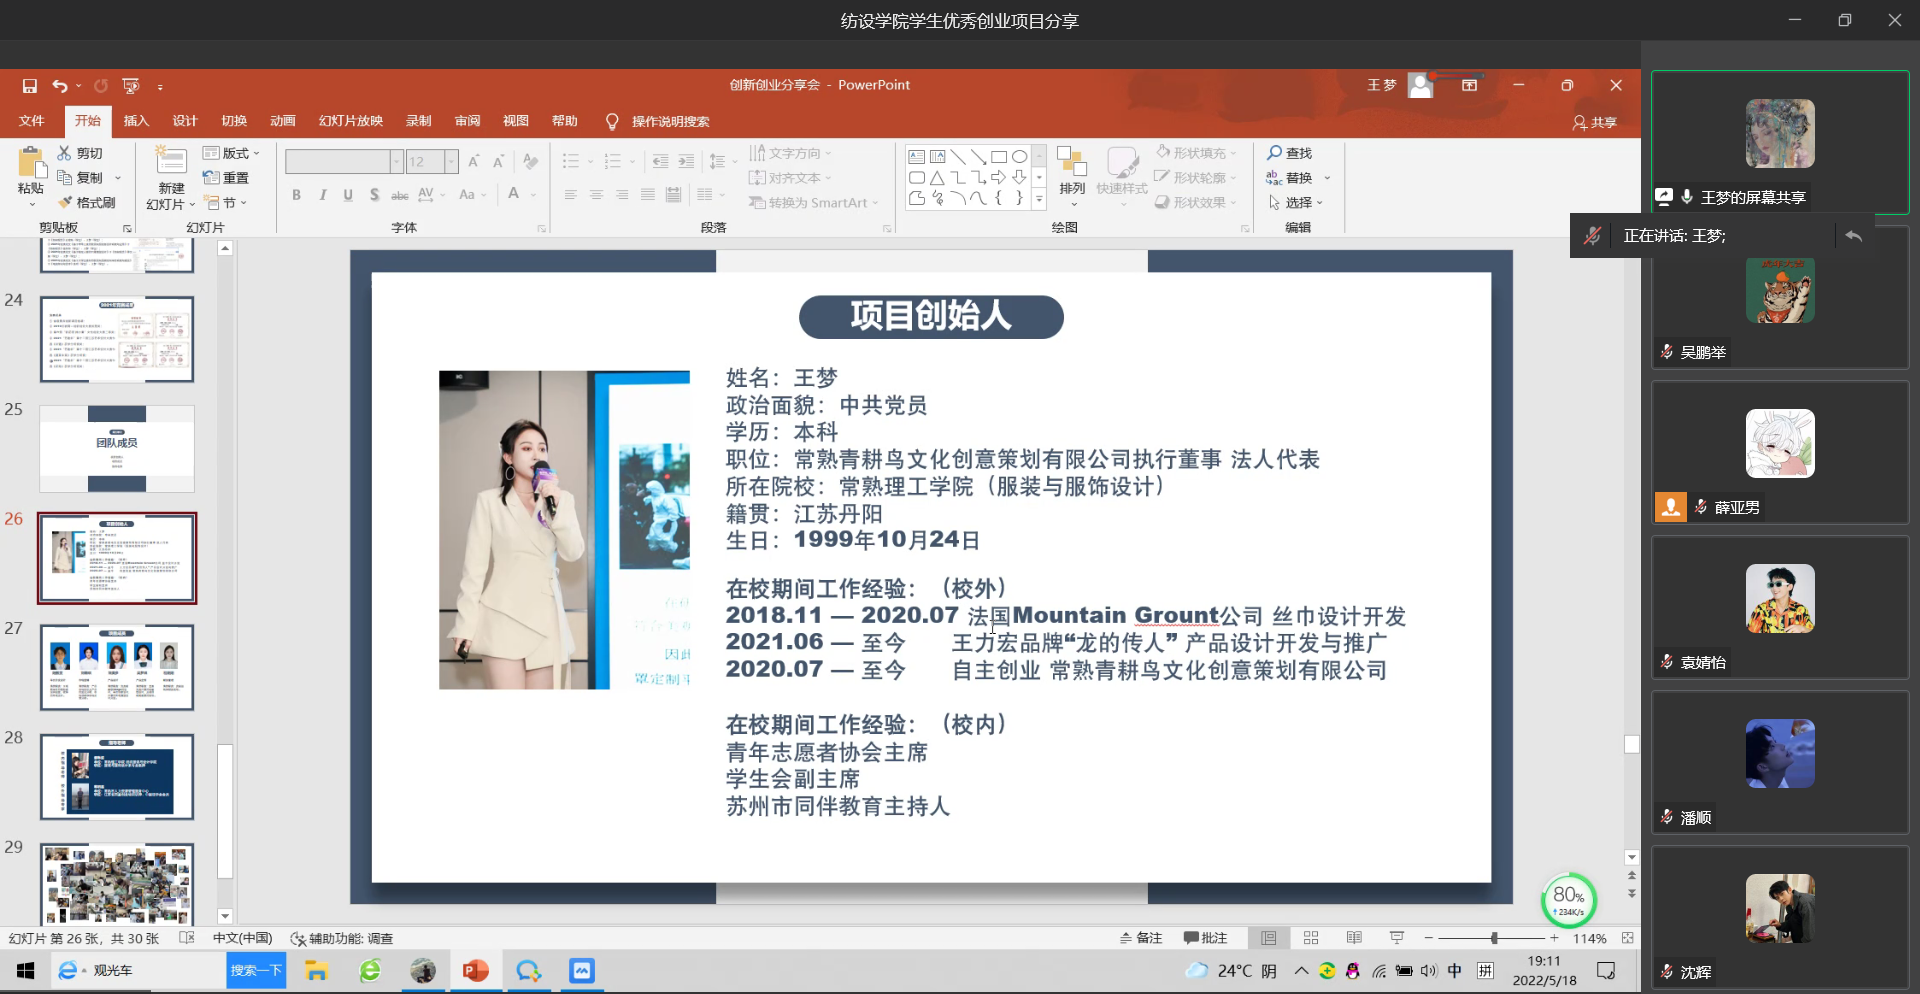Click the zoom slider in status bar
Viewport: 1920px width, 994px height.
1490,938
